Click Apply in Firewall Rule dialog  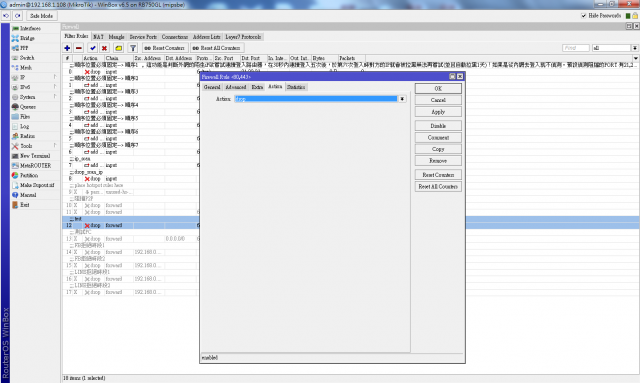click(x=438, y=112)
